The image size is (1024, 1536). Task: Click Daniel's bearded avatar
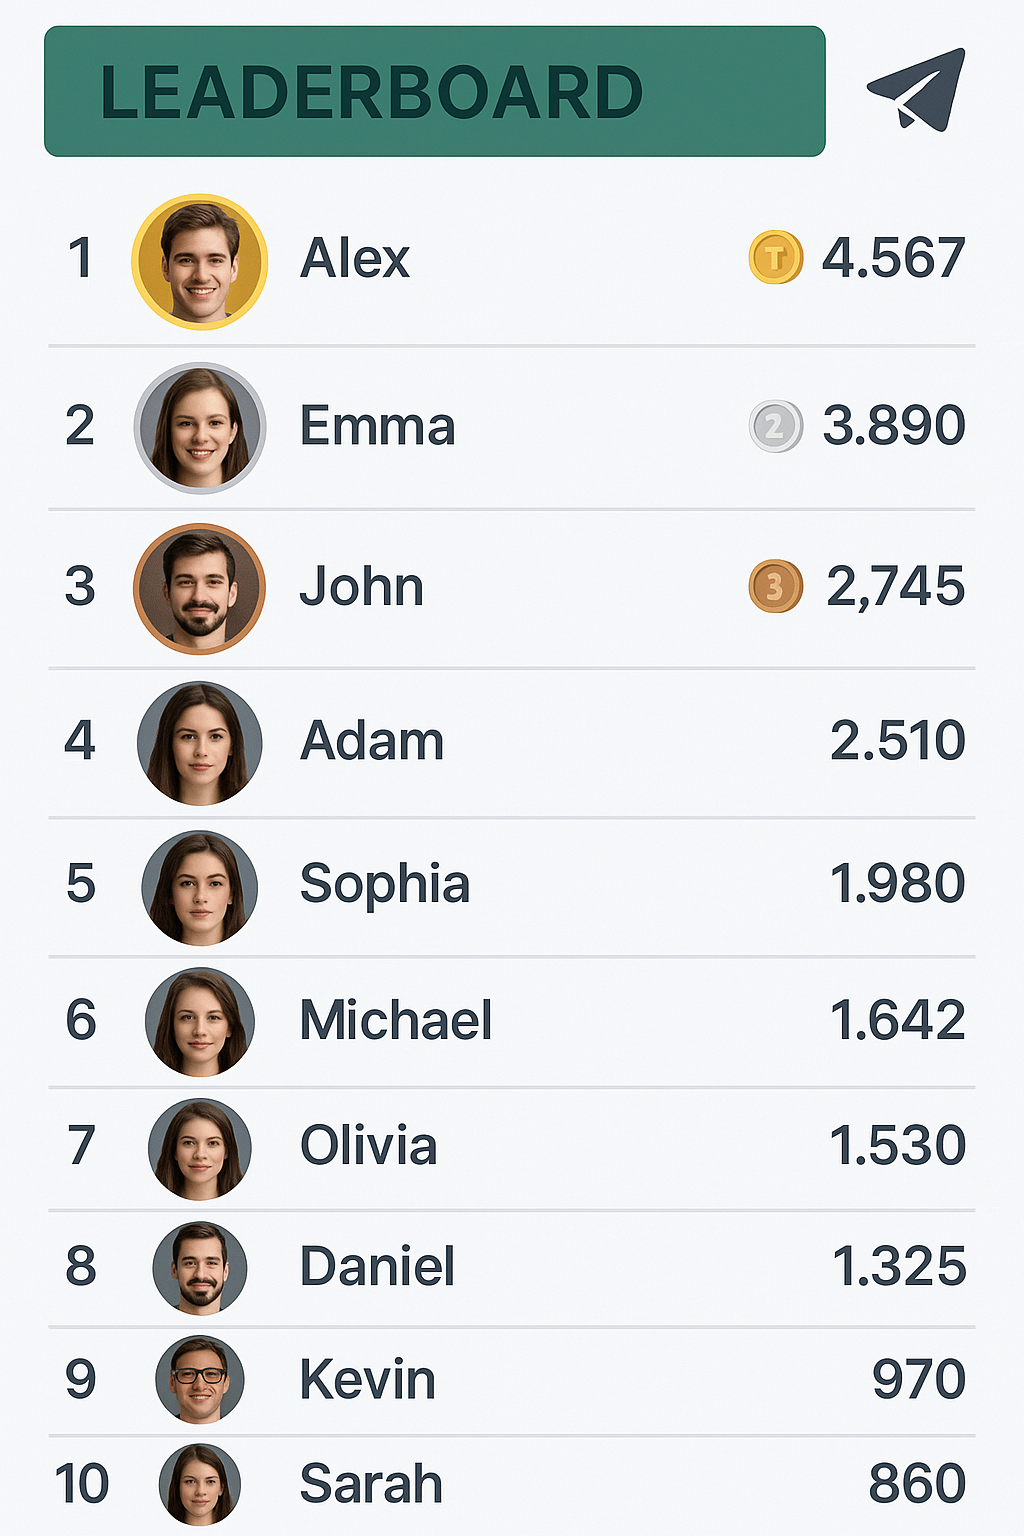[200, 1268]
